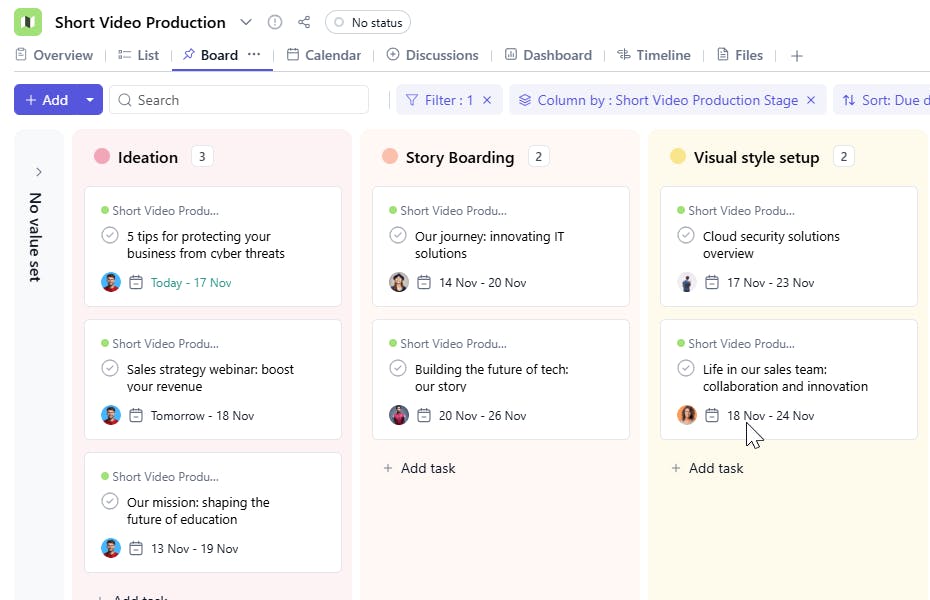
Task: Click the green project logo icon
Action: click(x=28, y=22)
